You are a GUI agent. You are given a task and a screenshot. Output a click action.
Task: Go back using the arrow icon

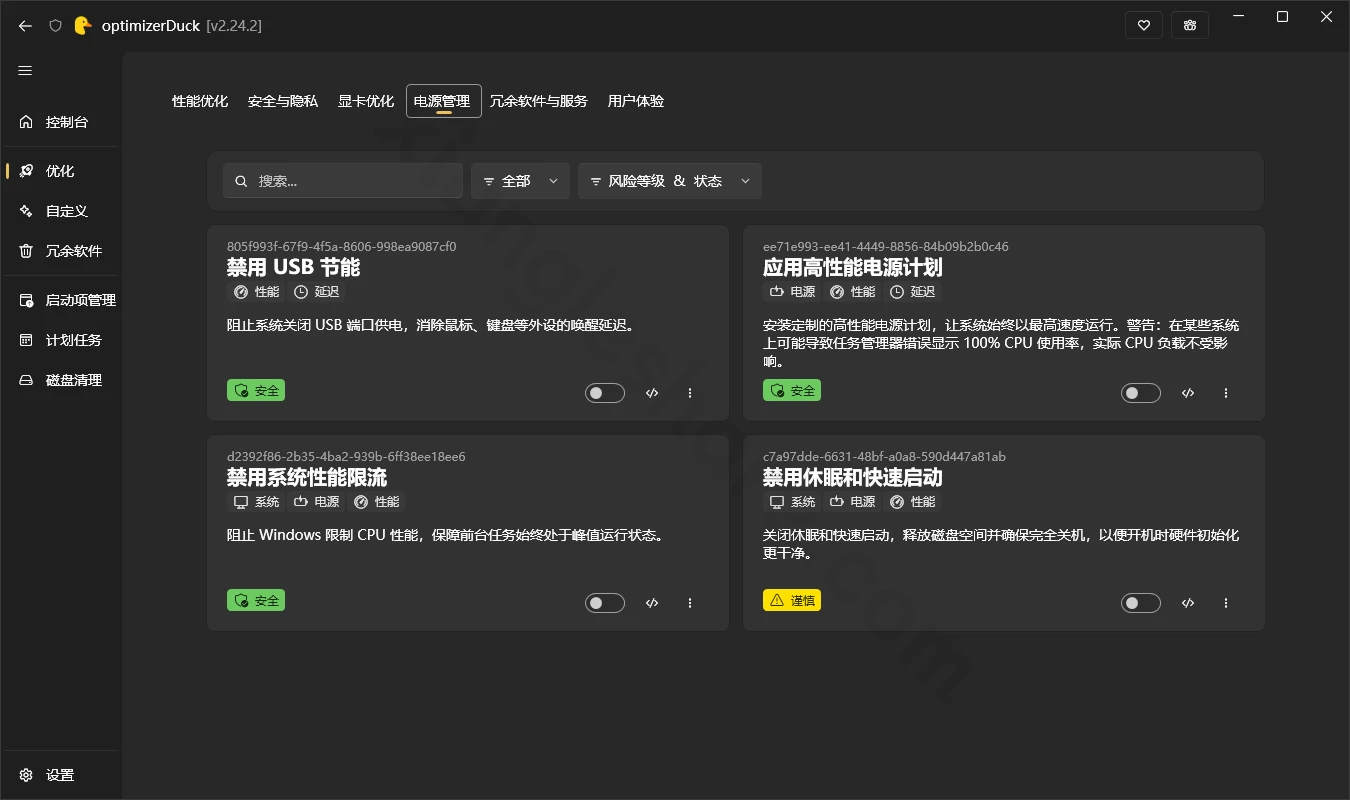point(25,26)
